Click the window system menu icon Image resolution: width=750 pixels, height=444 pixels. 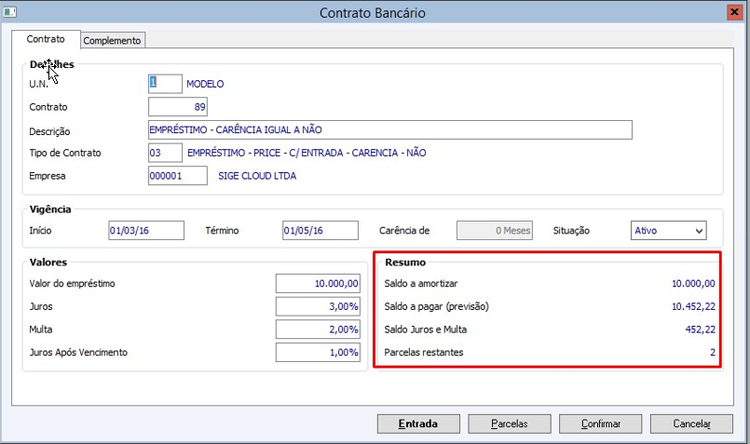[13, 13]
